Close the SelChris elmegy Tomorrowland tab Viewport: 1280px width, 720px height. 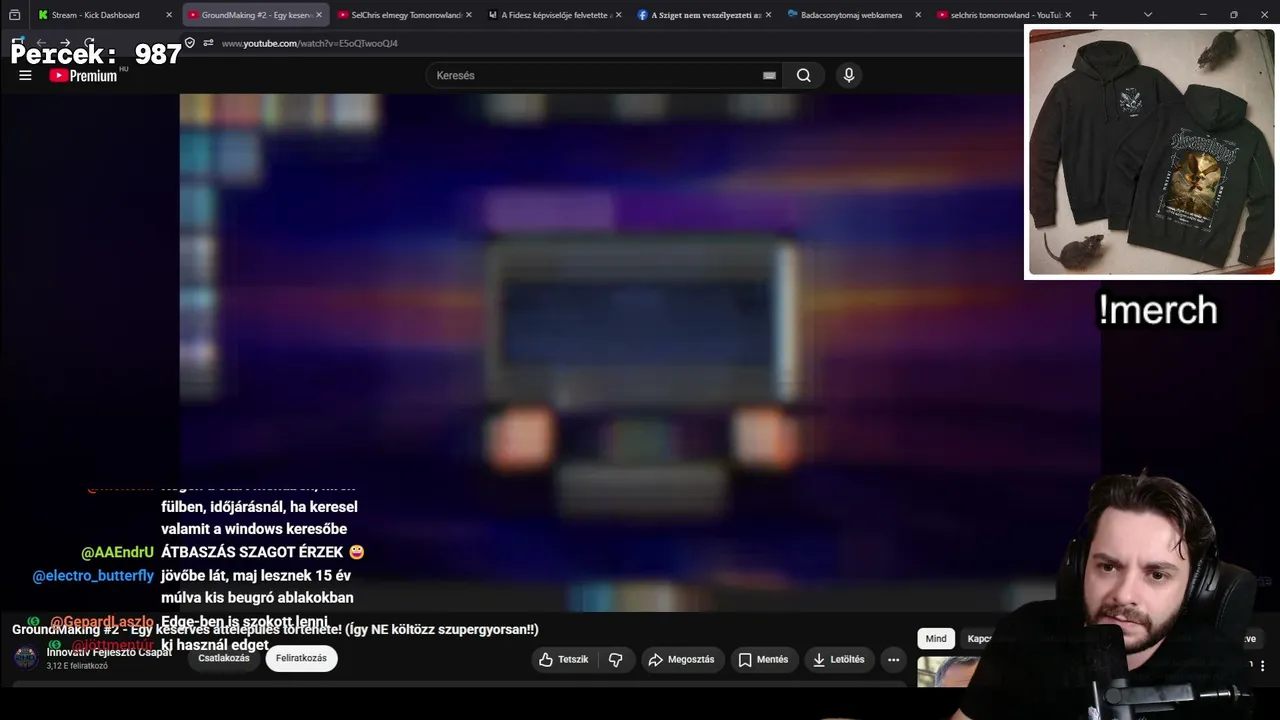469,15
